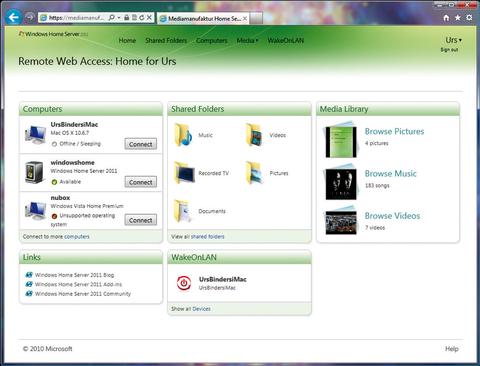Viewport: 480px width, 366px height.
Task: Open the Shared Folders navigation item
Action: point(166,40)
